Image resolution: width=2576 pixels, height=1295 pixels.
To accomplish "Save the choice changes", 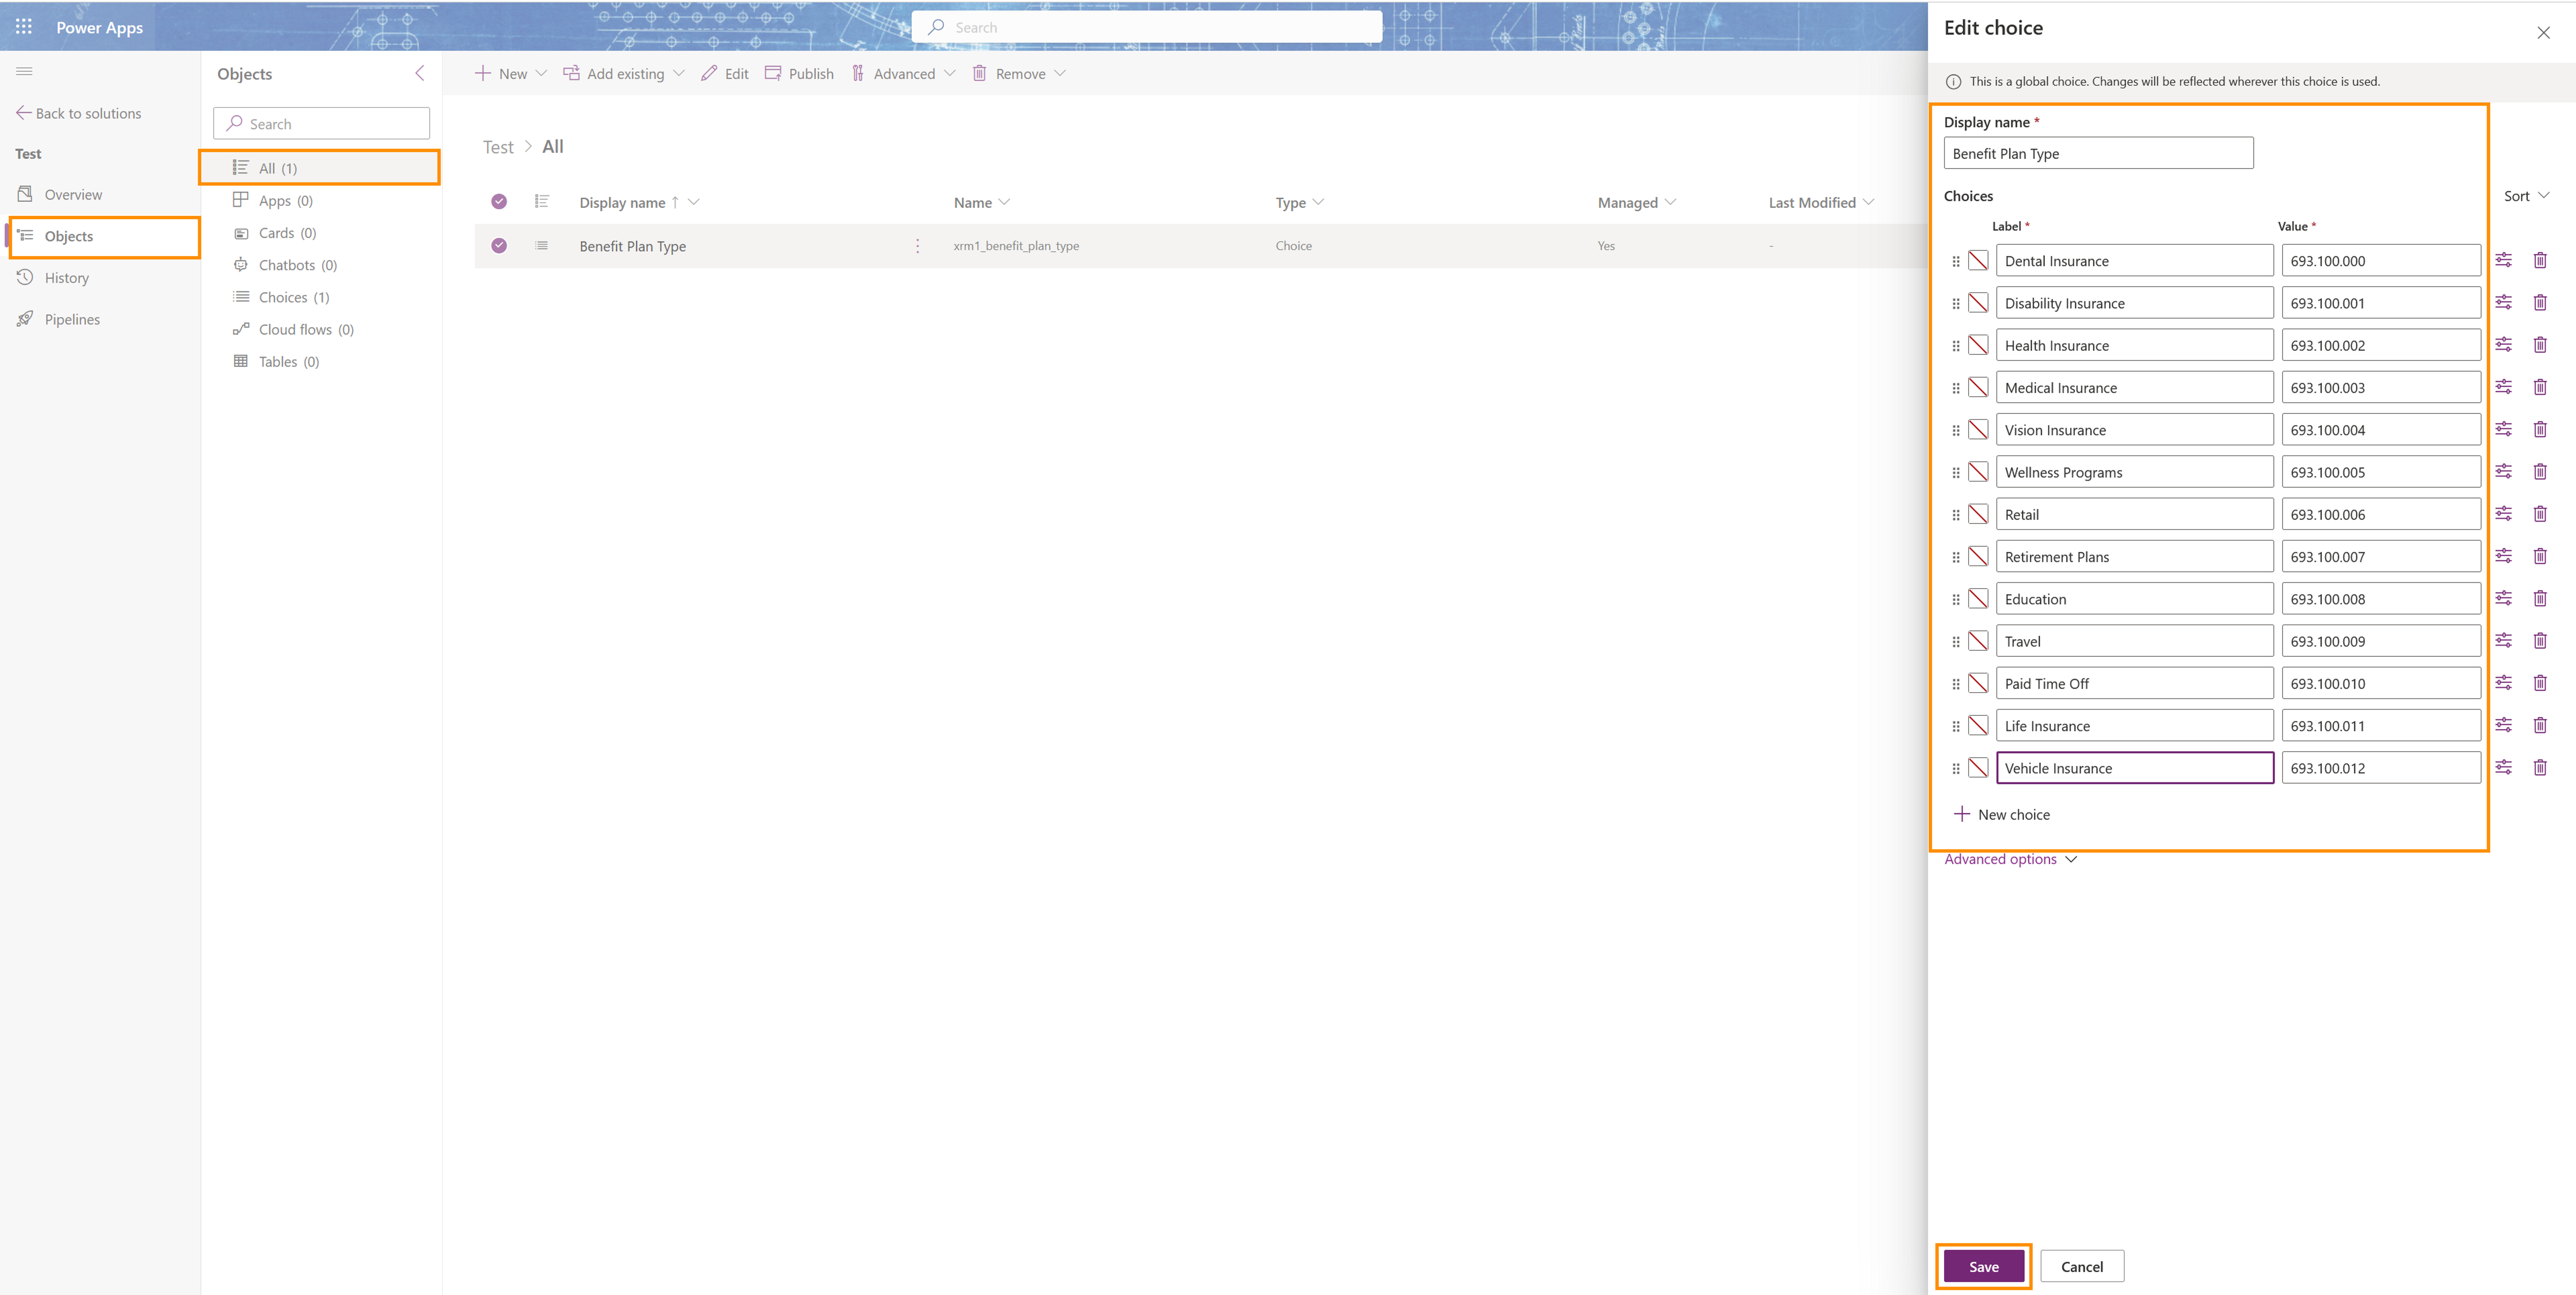I will tap(1983, 1266).
